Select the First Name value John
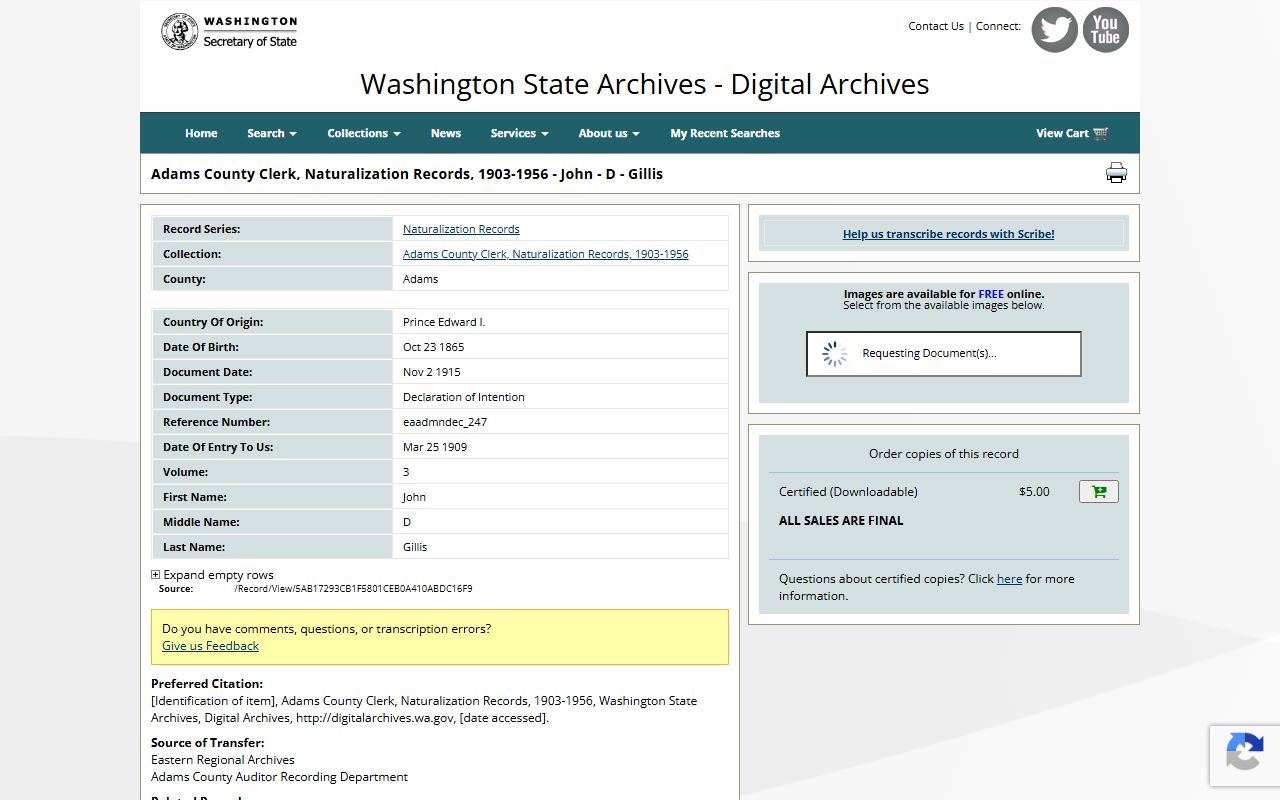This screenshot has height=800, width=1280. (x=414, y=497)
